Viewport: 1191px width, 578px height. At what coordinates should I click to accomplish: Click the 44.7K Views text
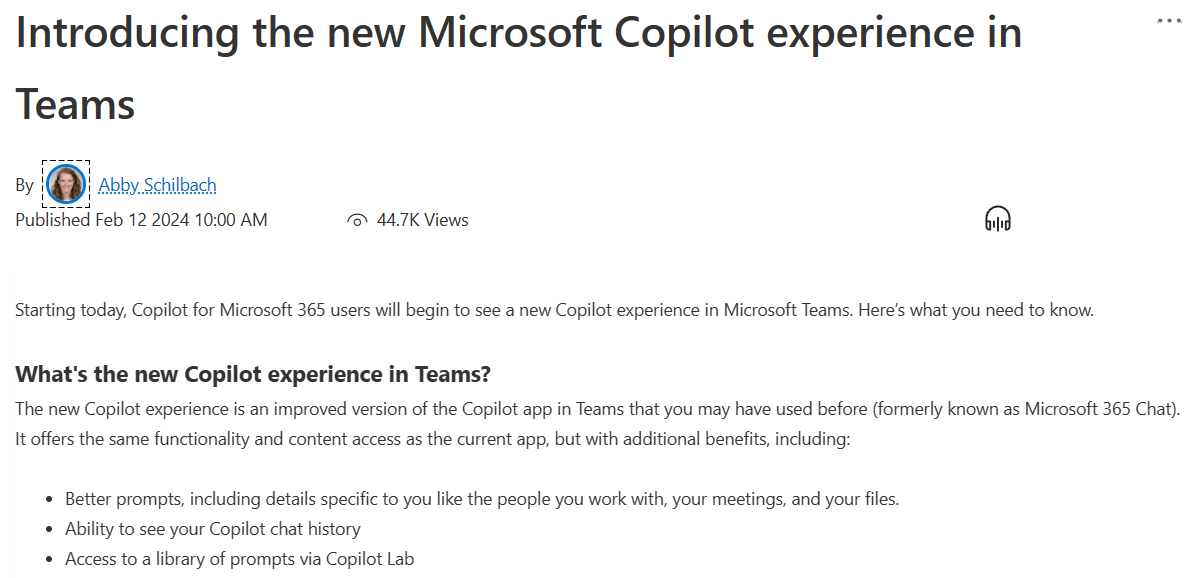coord(422,220)
